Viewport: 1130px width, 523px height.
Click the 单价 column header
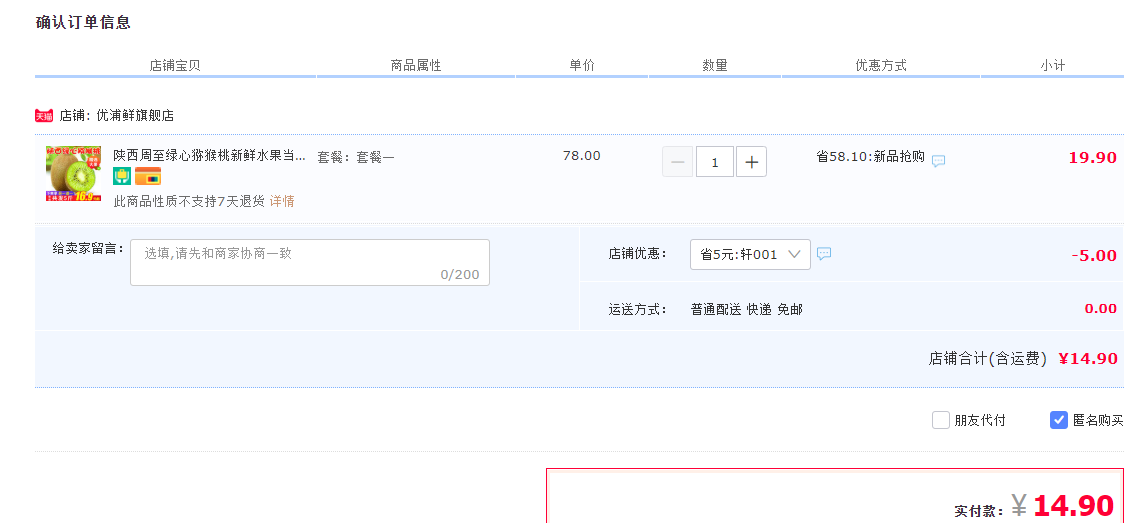click(582, 65)
